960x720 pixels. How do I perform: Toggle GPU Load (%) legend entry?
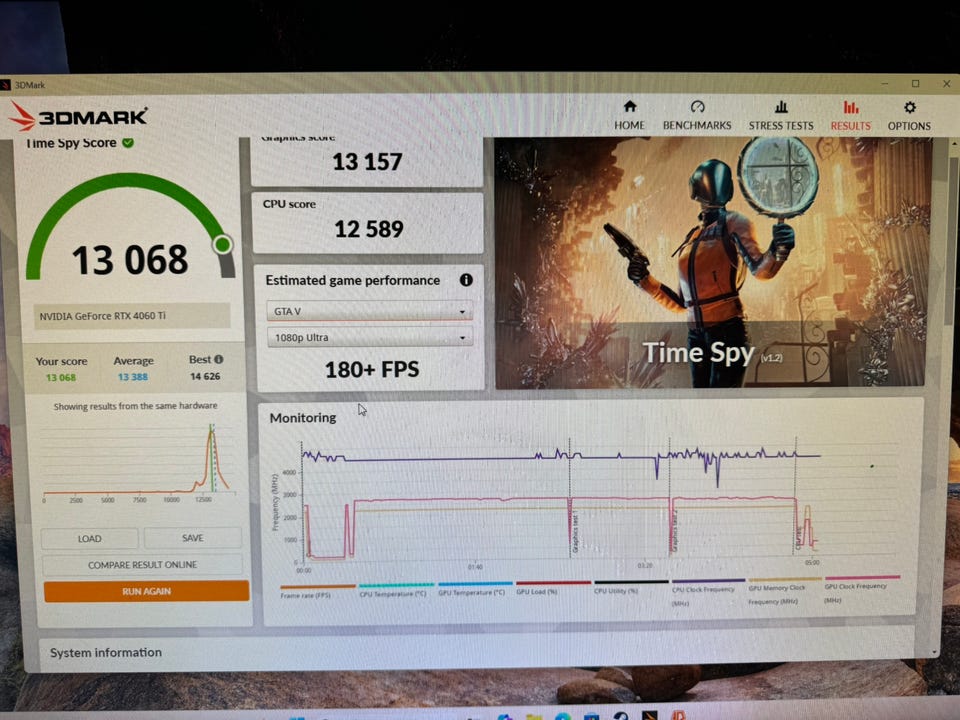(x=552, y=587)
